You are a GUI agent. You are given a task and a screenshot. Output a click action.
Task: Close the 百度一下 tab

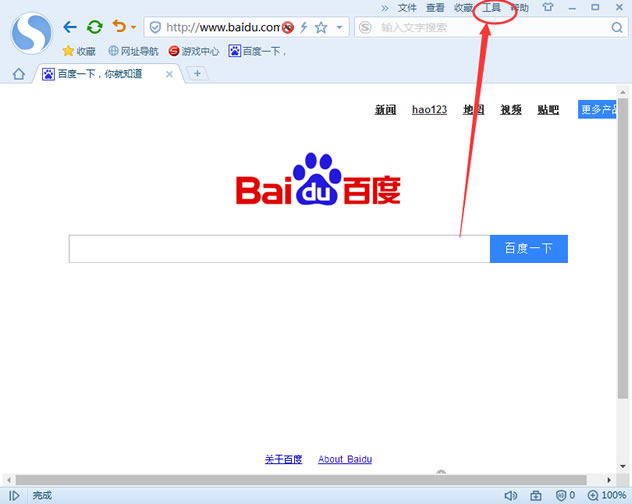tap(169, 74)
